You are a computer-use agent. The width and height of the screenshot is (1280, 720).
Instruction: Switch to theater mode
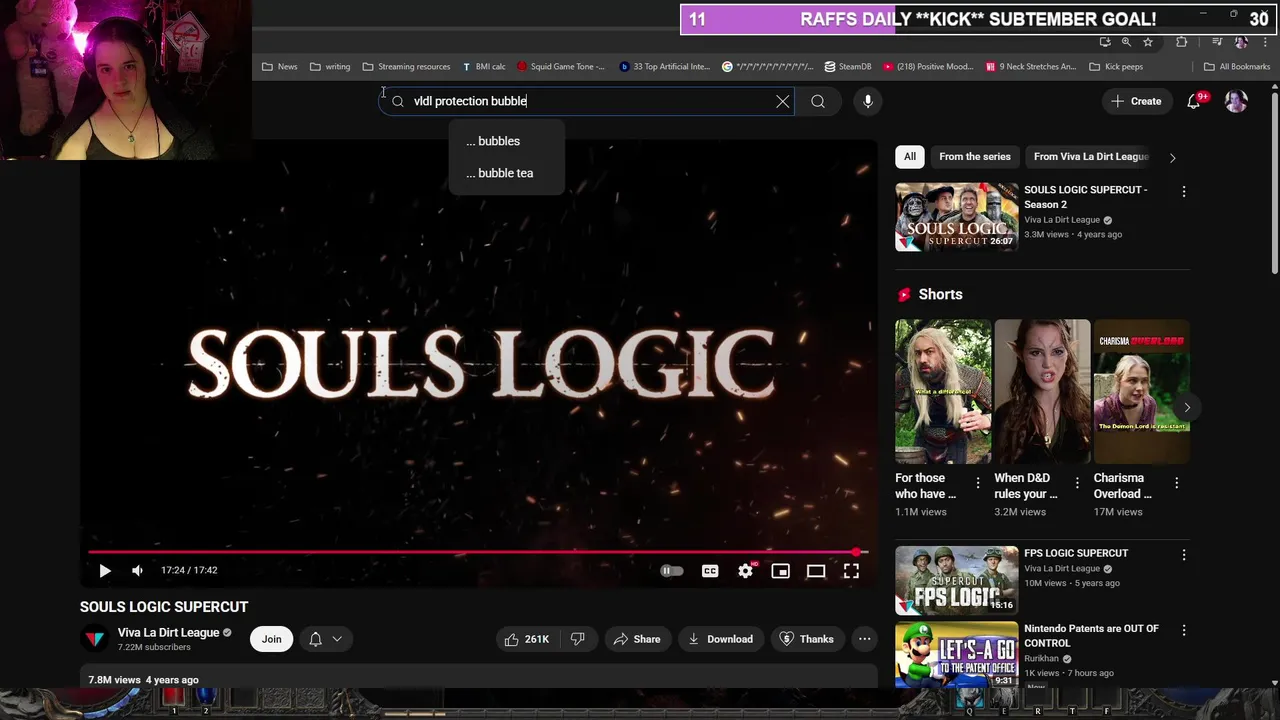click(816, 571)
